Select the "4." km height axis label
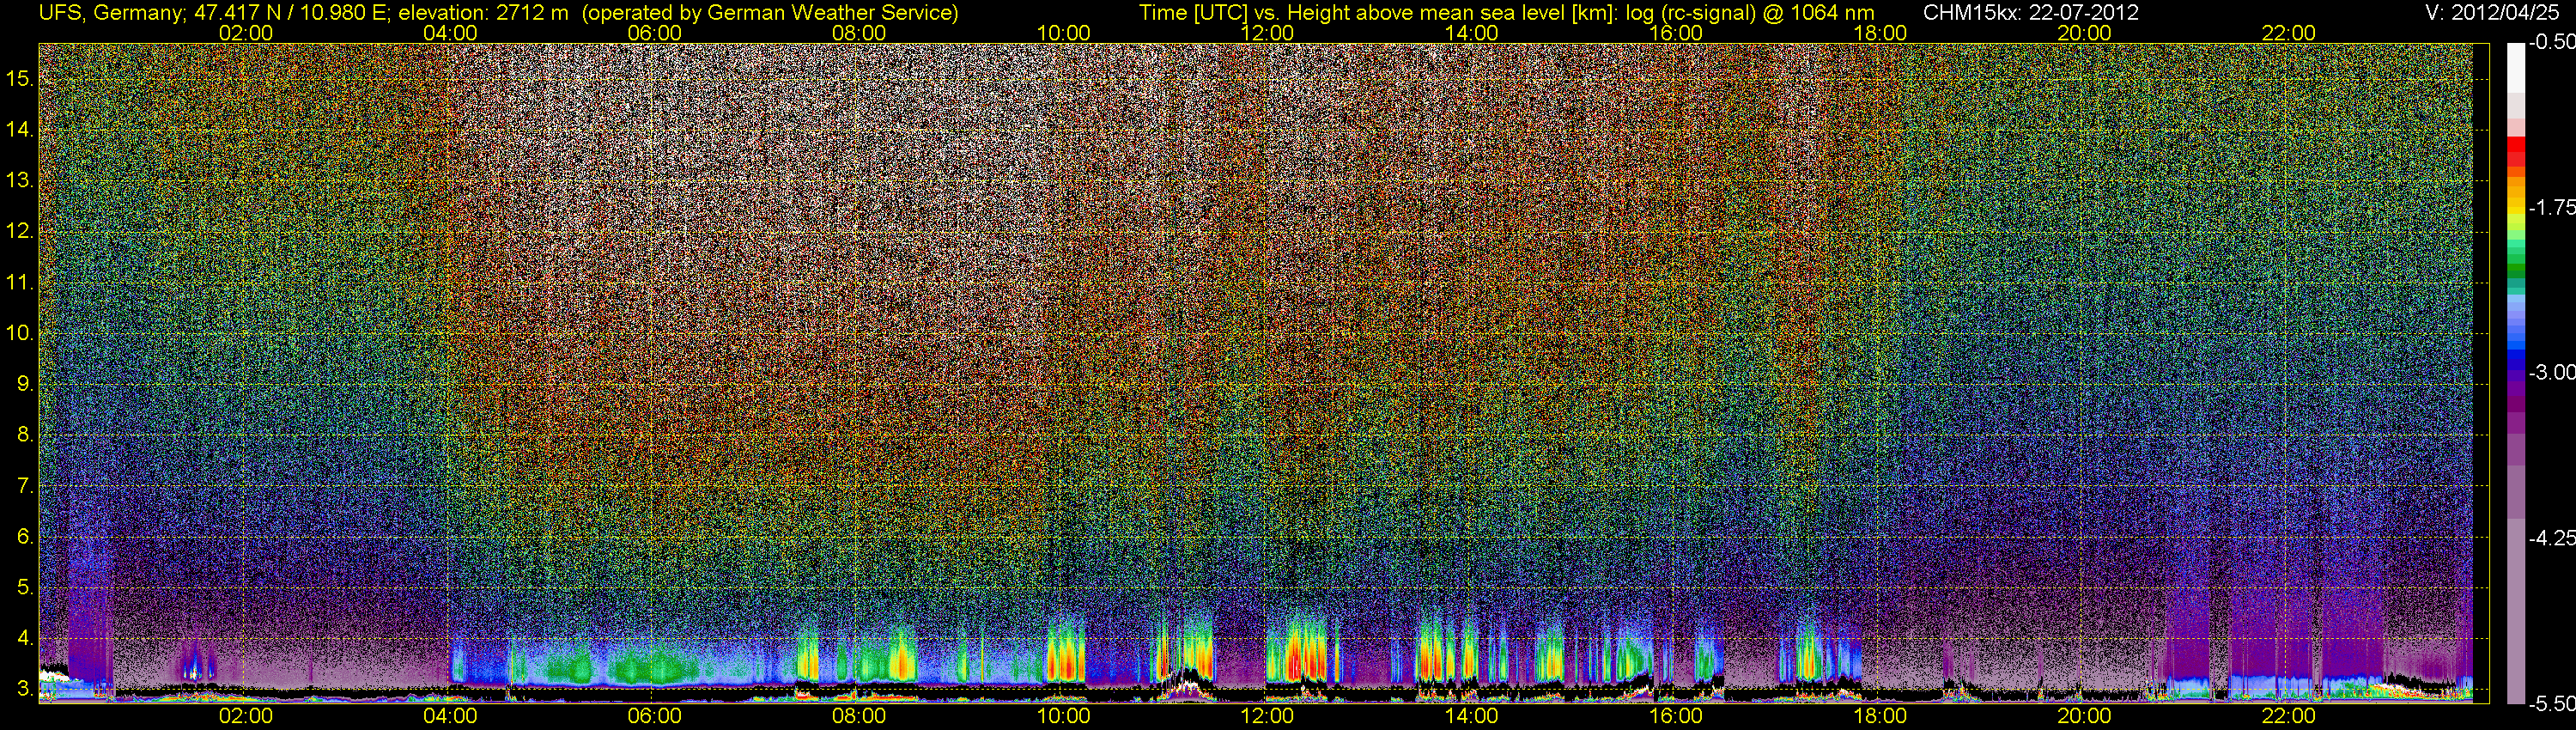The image size is (2576, 730). [24, 638]
